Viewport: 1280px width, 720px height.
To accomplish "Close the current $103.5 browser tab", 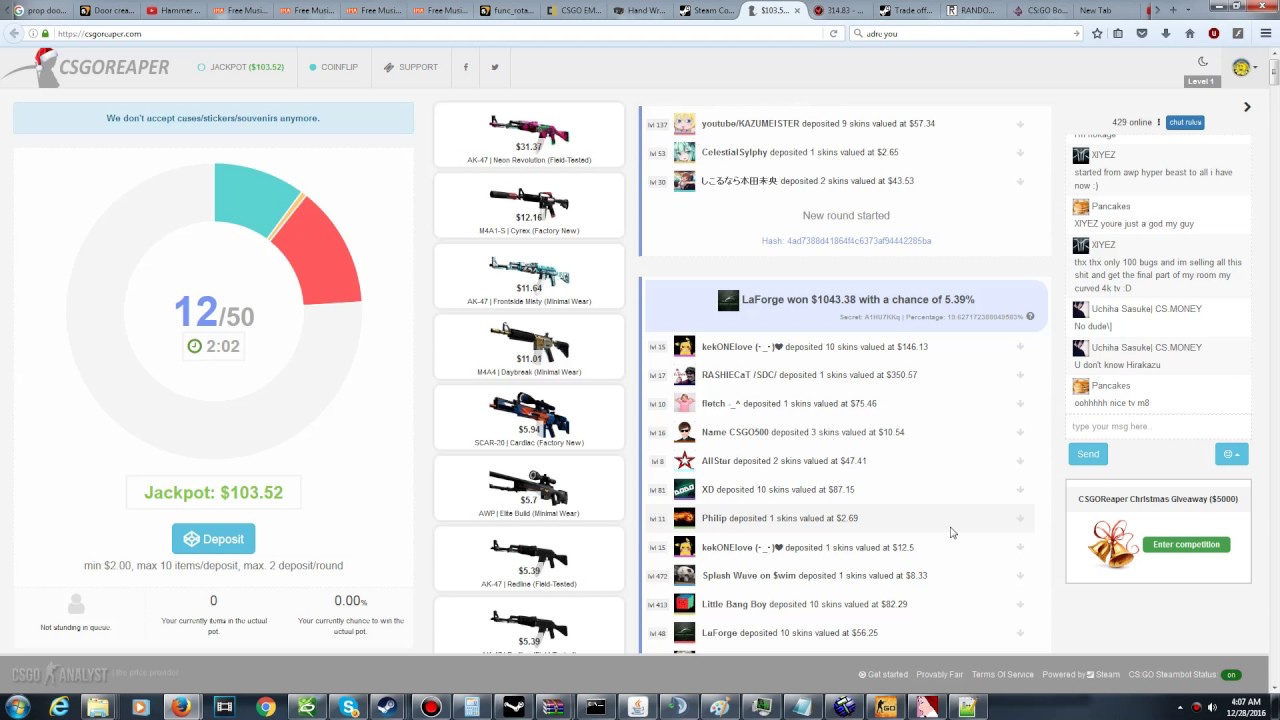I will [798, 10].
